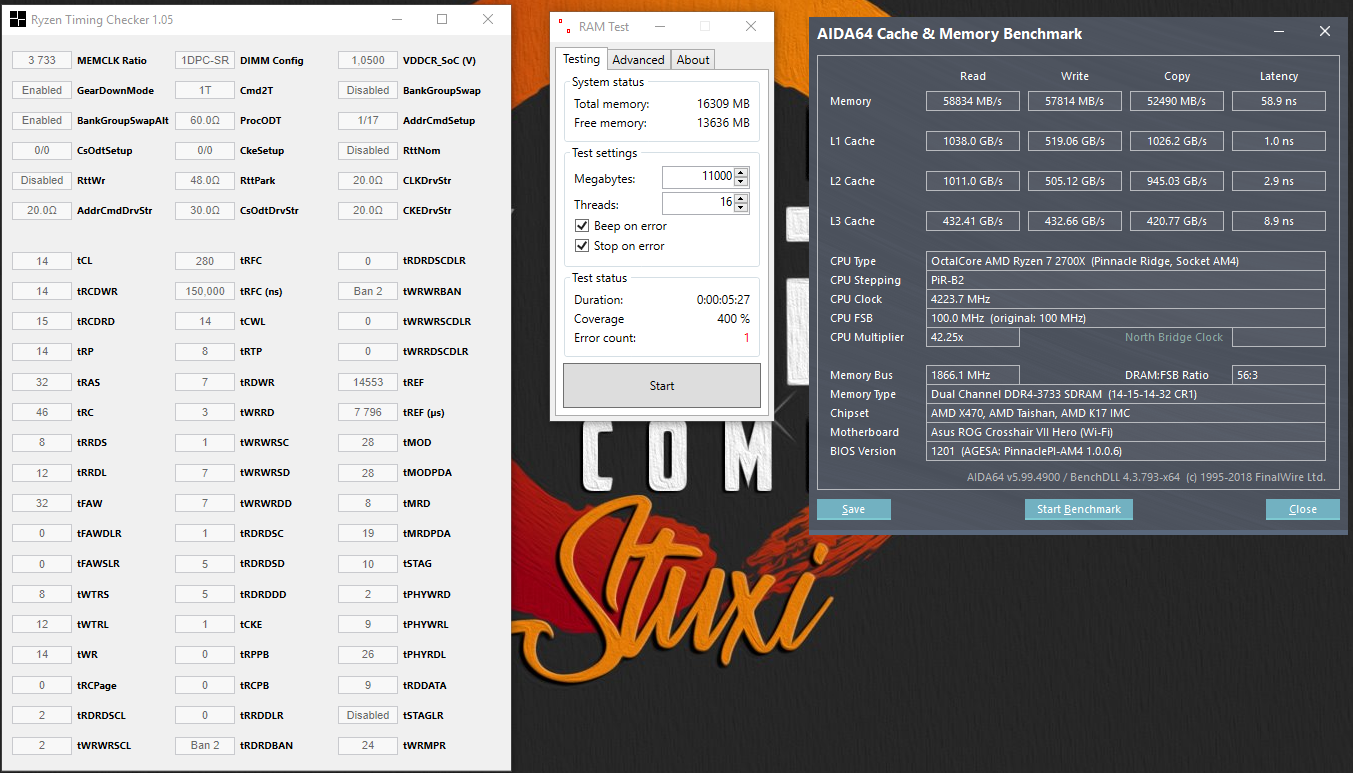The image size is (1353, 773).
Task: Click the L3 Cache latency 8.9 ns value
Action: [1279, 221]
